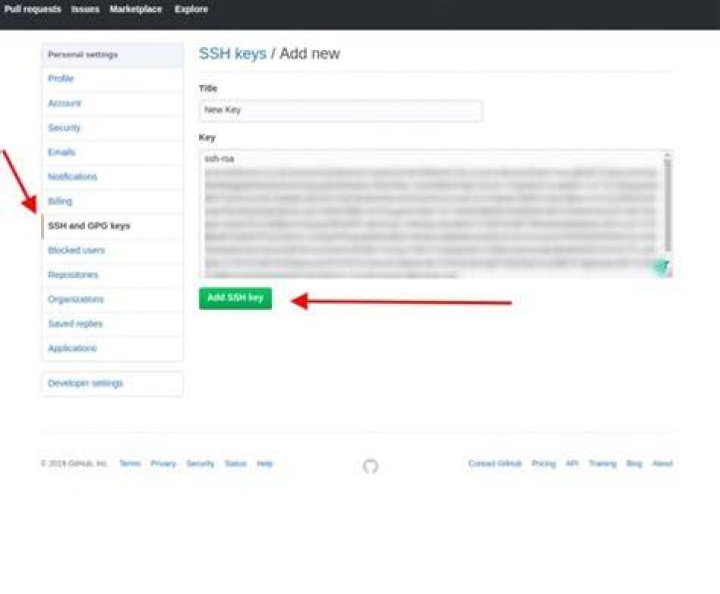Open Applications settings
Screen dimensions: 720x594
[112, 348]
